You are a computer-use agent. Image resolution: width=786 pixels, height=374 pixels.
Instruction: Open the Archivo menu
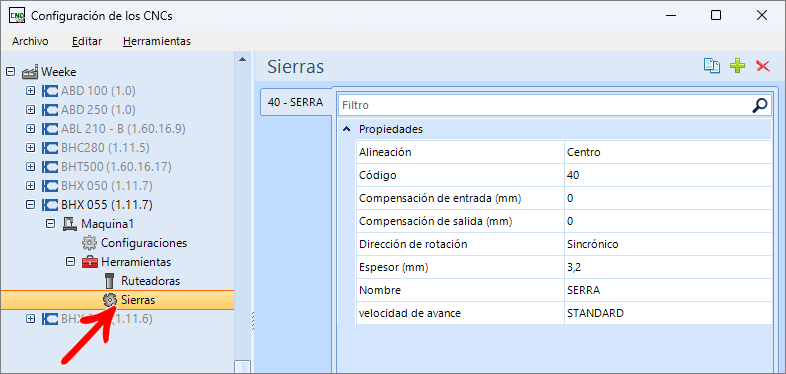coord(30,41)
